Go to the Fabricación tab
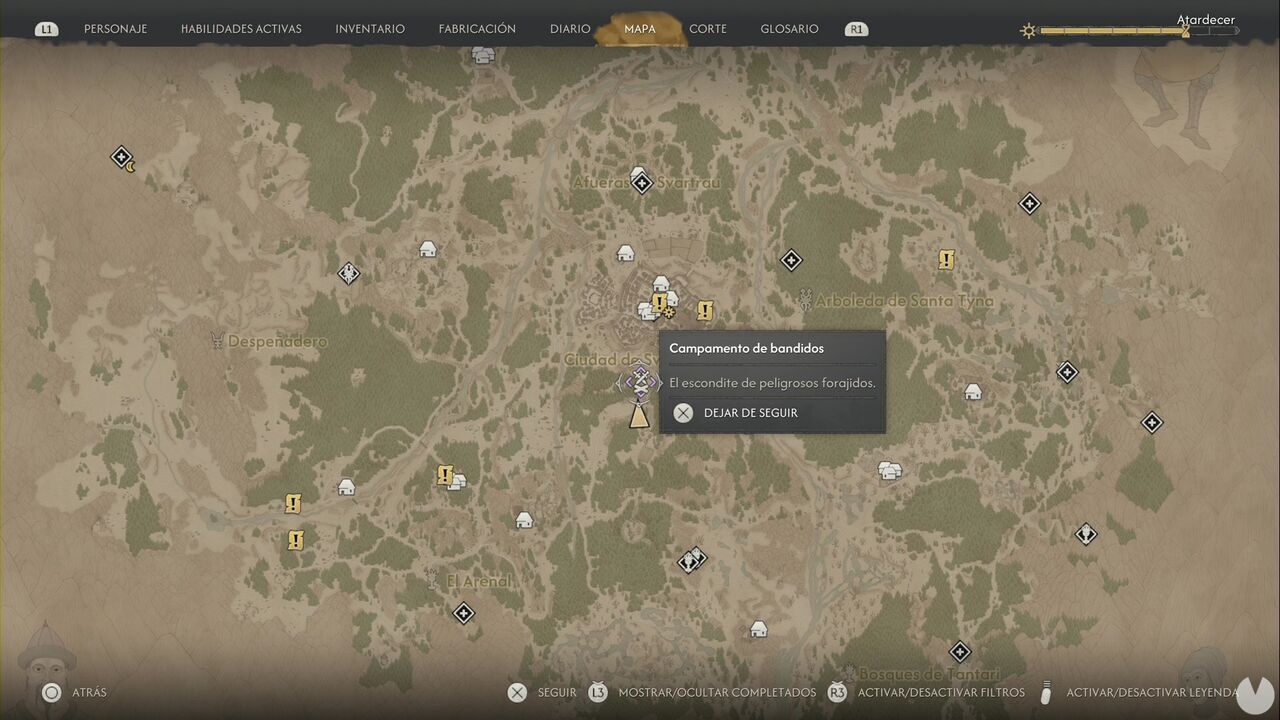The height and width of the screenshot is (720, 1280). click(x=477, y=29)
